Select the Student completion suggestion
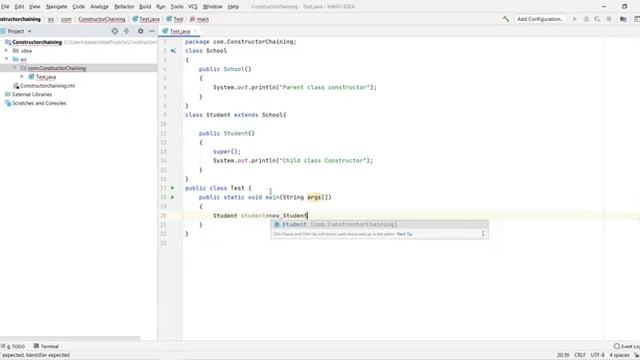Viewport: 640px width, 360px height. (379, 224)
